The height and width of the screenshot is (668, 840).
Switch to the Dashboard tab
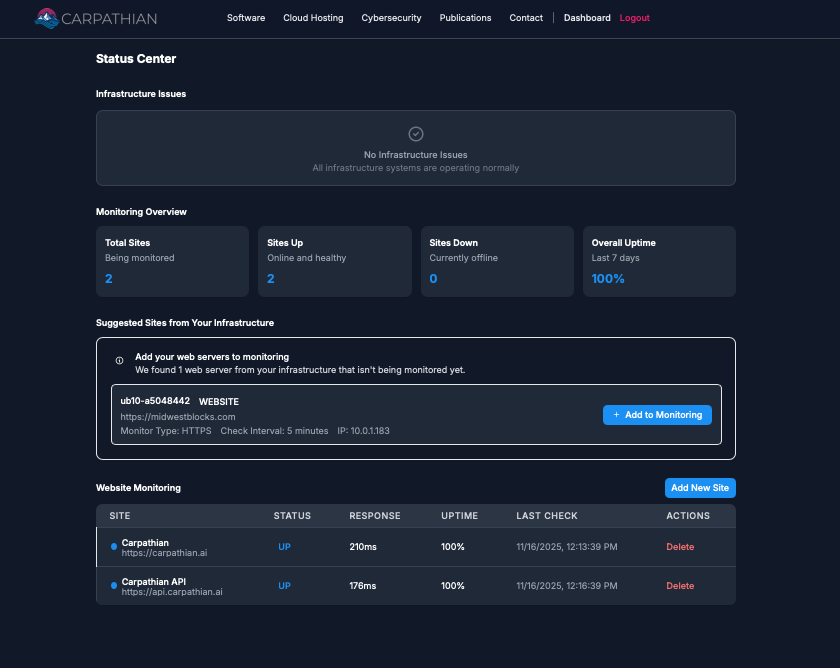[587, 17]
